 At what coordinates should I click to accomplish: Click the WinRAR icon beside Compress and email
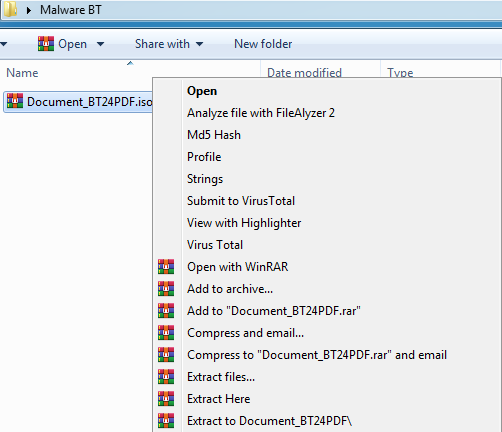166,333
